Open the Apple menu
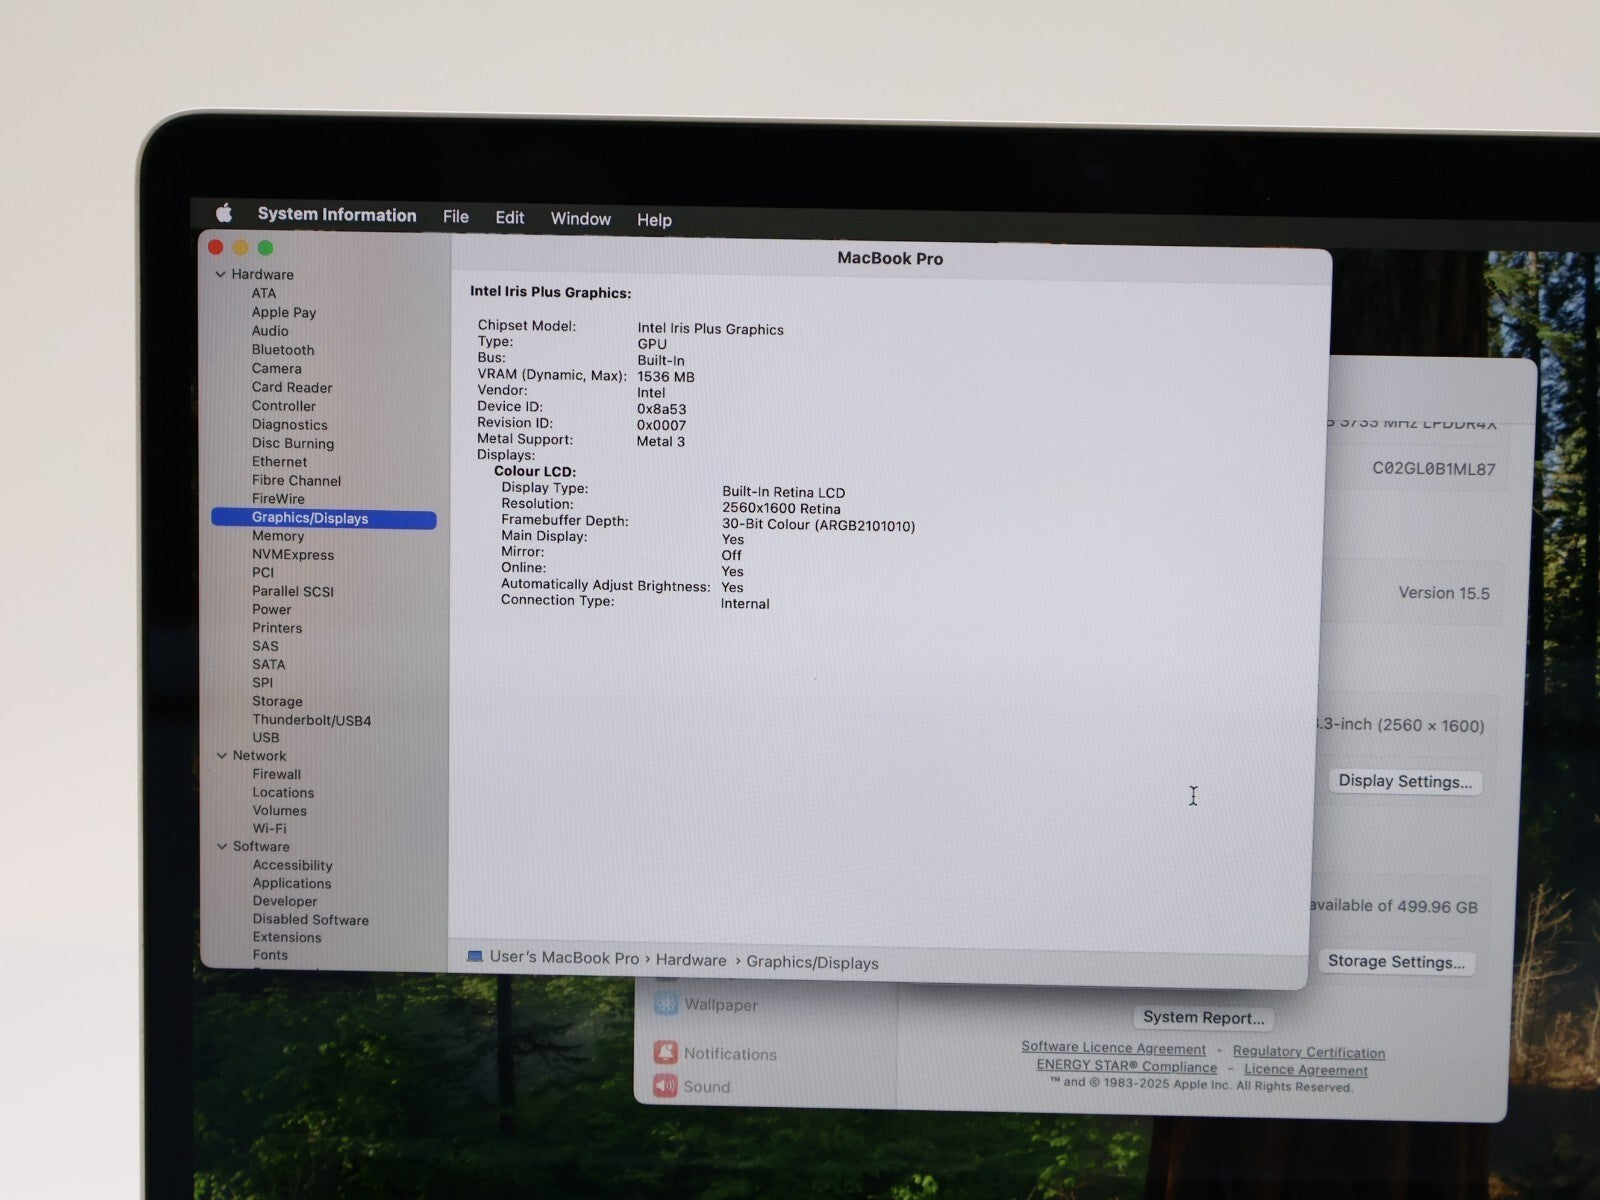The width and height of the screenshot is (1600, 1200). [225, 213]
